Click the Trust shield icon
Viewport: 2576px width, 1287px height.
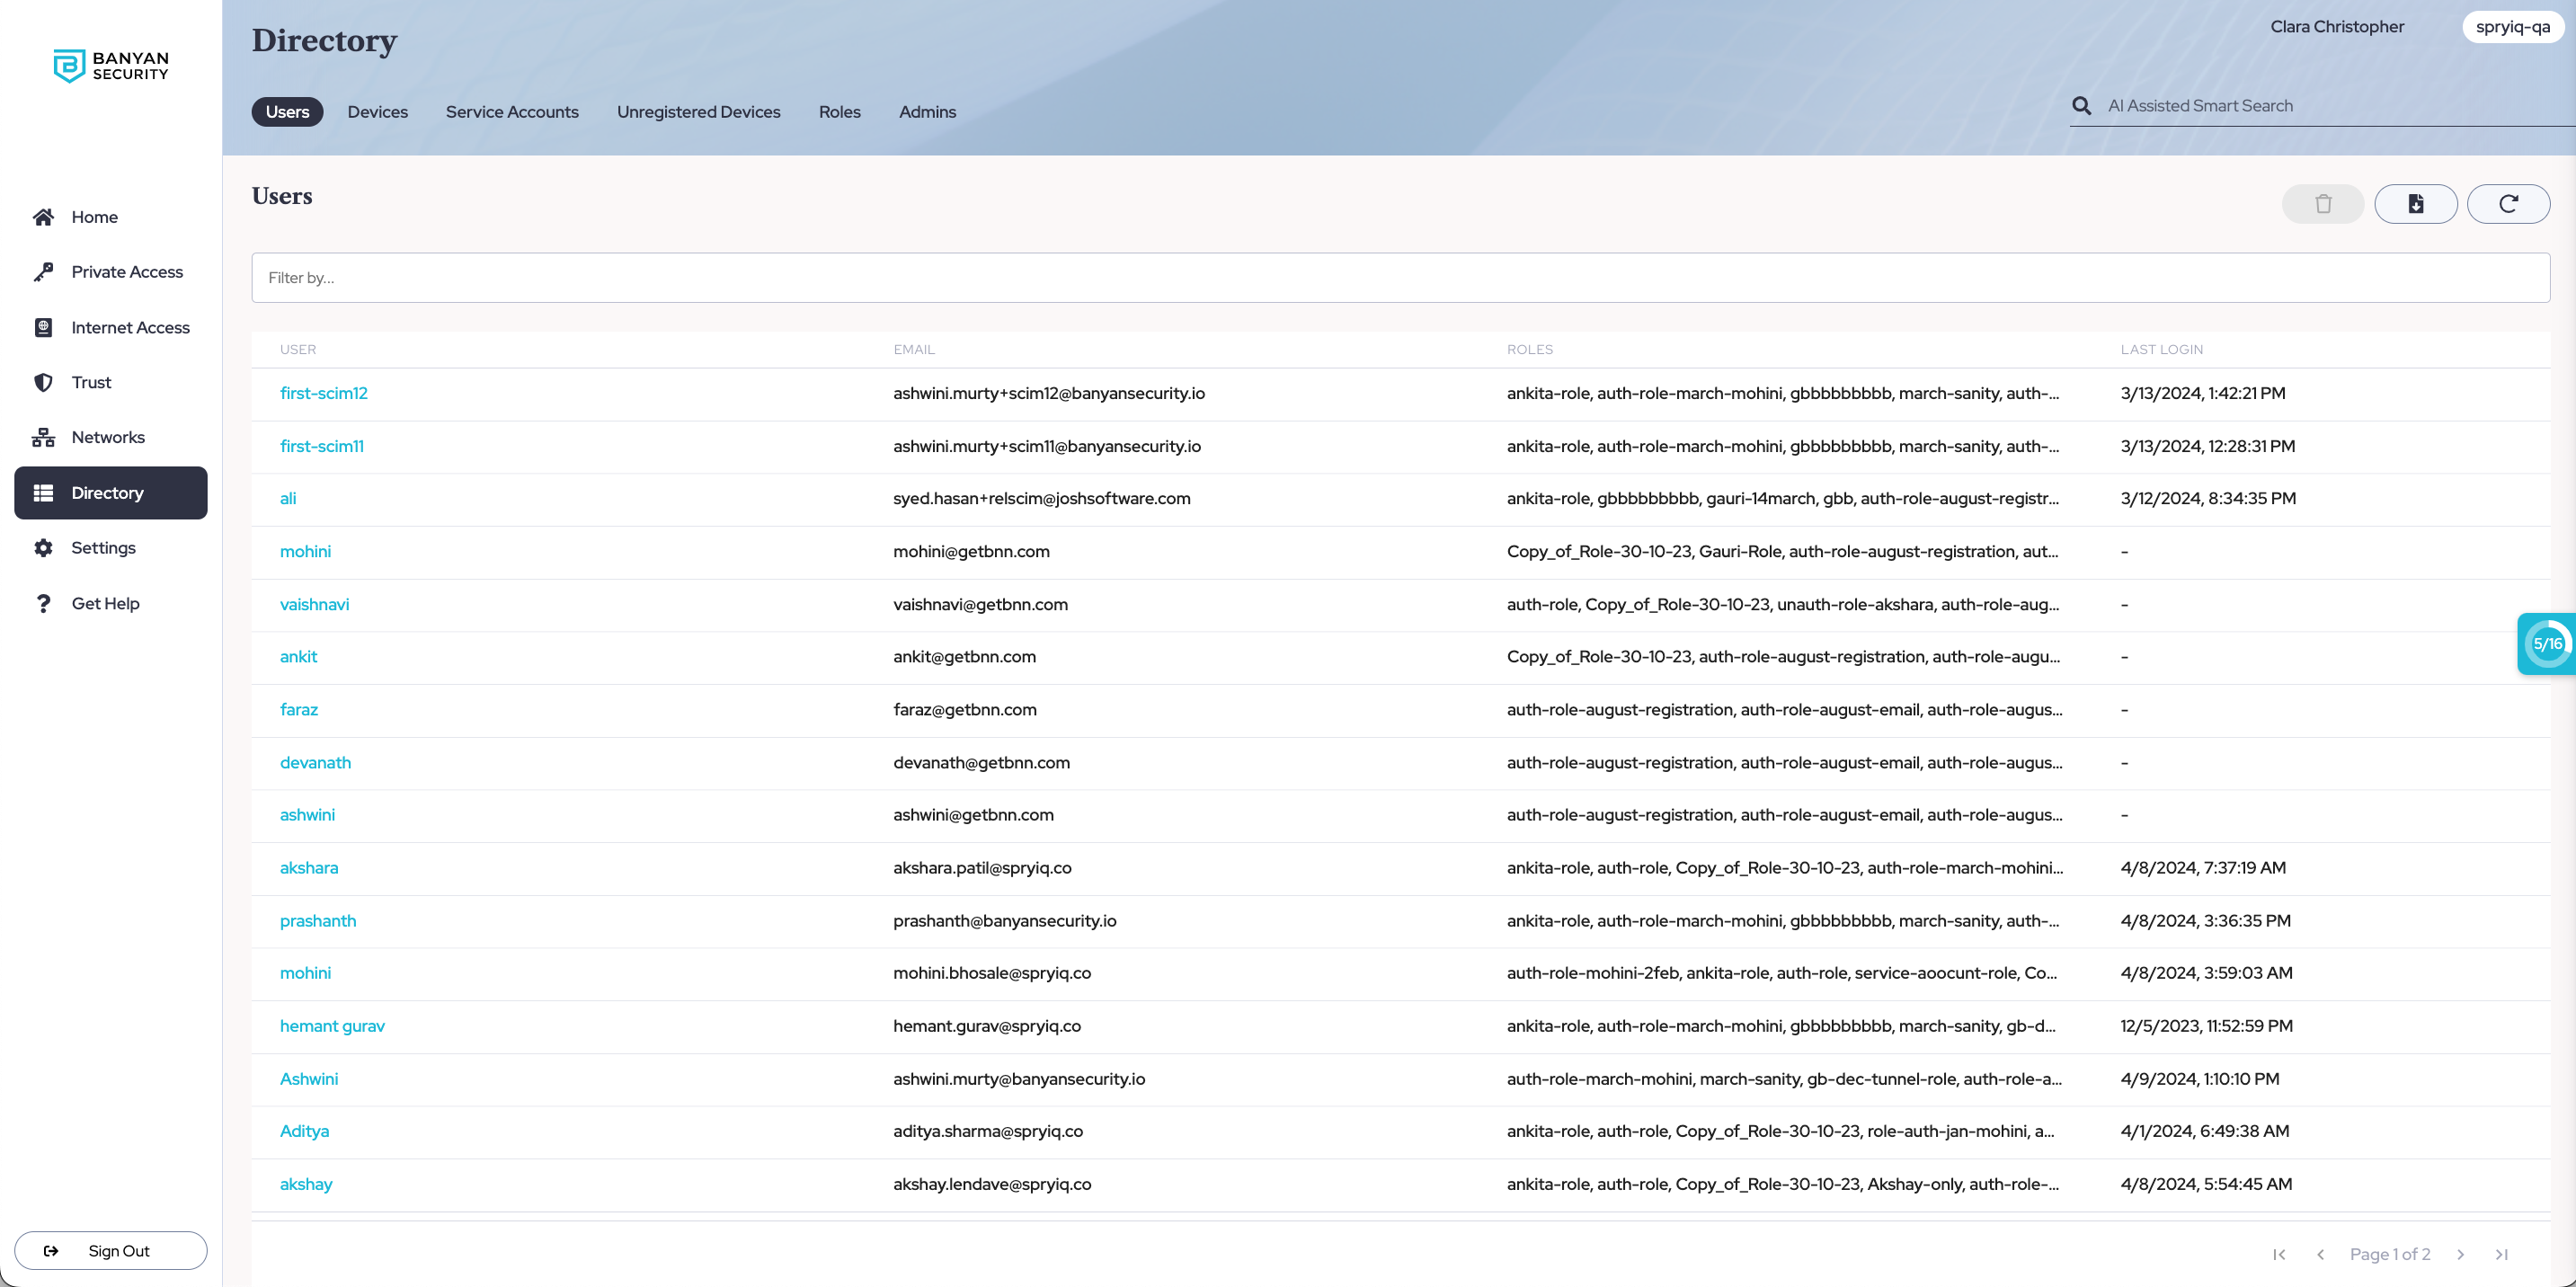point(43,382)
